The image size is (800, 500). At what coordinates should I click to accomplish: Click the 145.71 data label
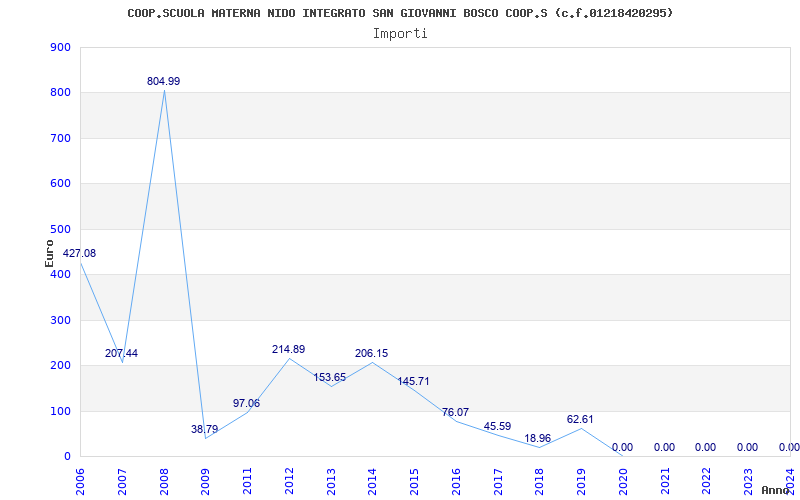413,381
